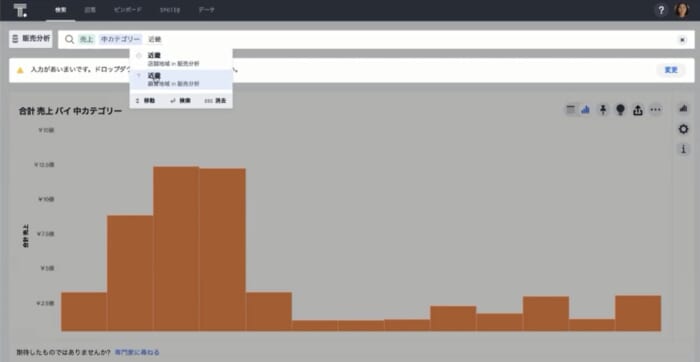Switch to chart view toggle
This screenshot has height=362, width=700.
(x=585, y=110)
